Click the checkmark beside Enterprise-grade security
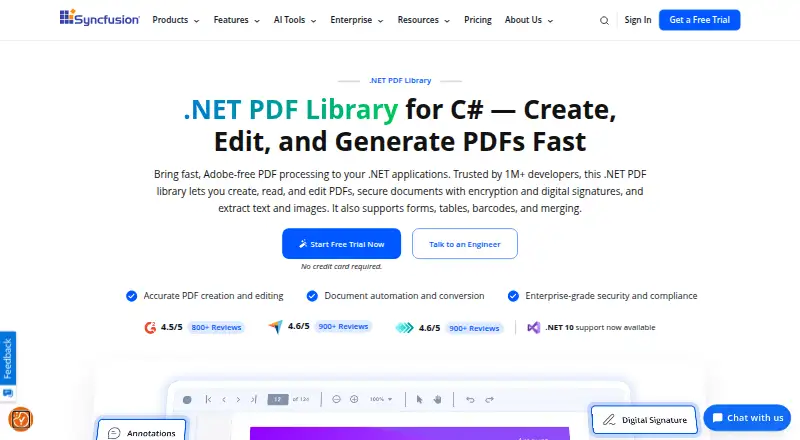 pos(513,296)
